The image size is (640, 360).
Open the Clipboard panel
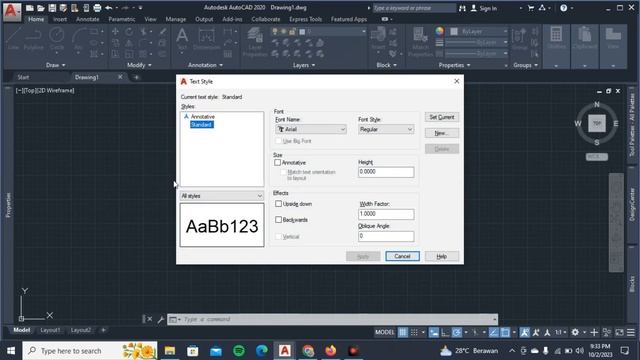point(584,39)
